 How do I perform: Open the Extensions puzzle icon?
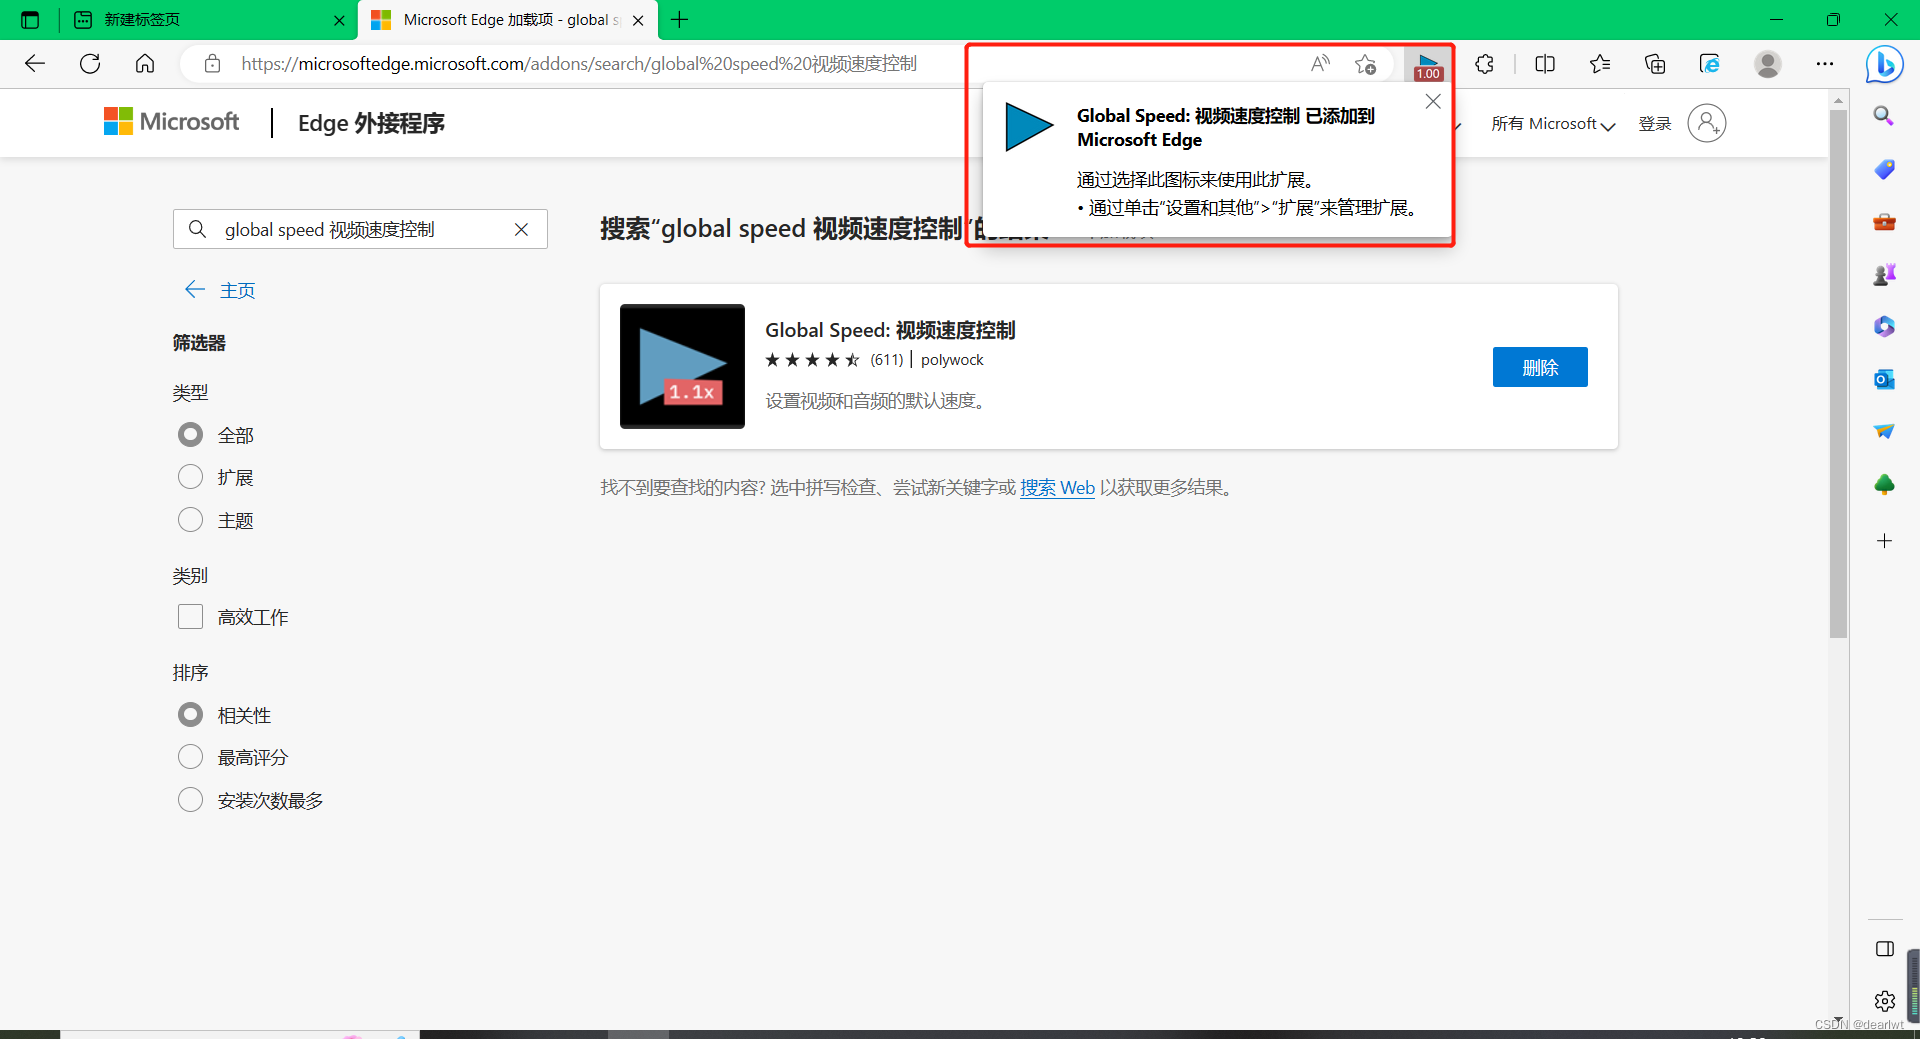tap(1485, 64)
